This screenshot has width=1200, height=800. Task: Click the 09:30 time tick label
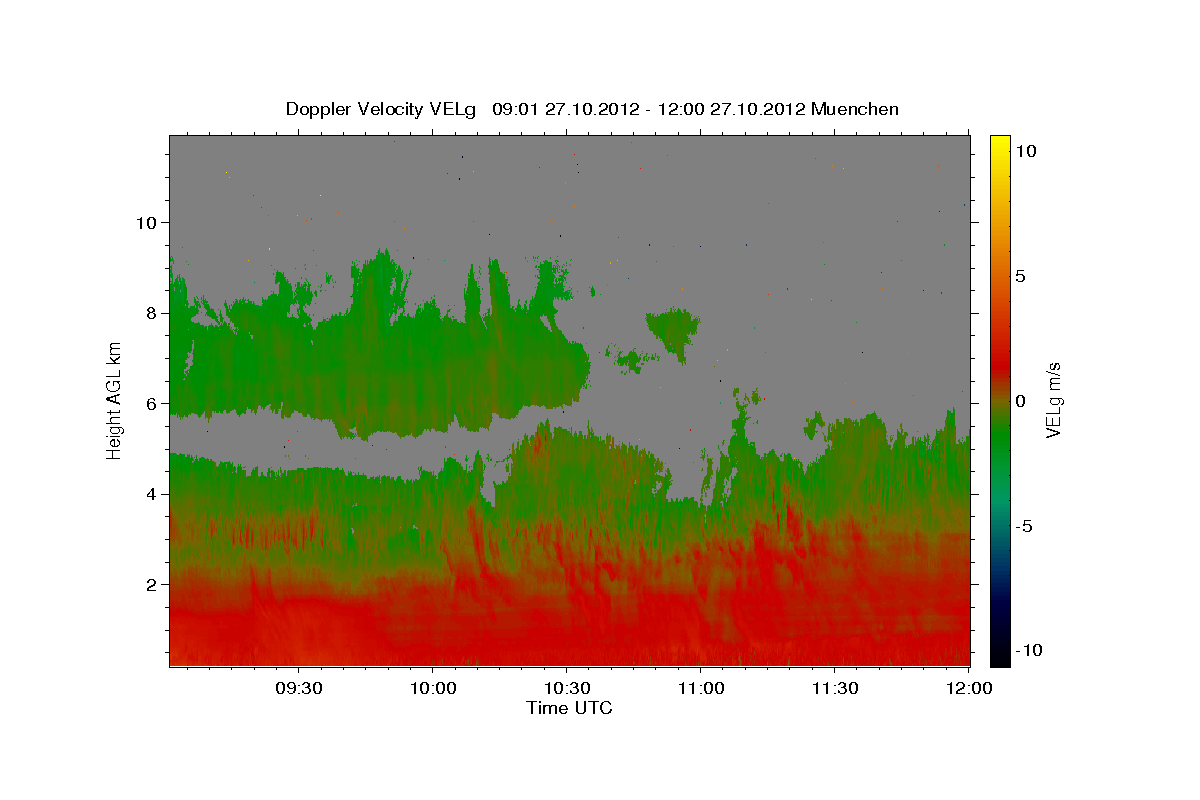pos(298,688)
